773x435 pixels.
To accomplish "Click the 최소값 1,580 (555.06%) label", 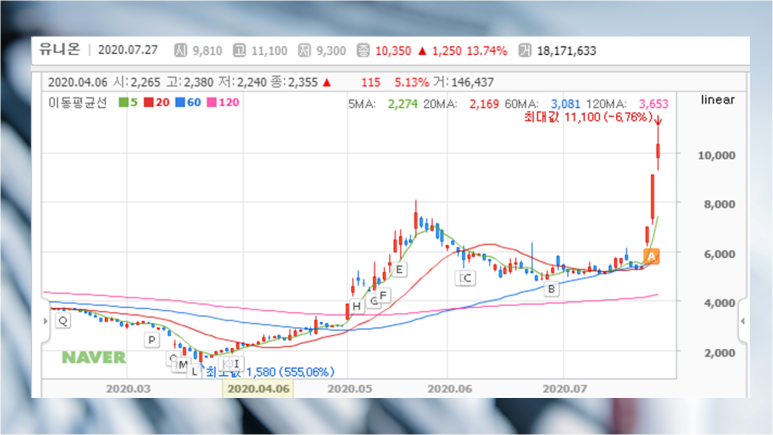I will tap(270, 372).
